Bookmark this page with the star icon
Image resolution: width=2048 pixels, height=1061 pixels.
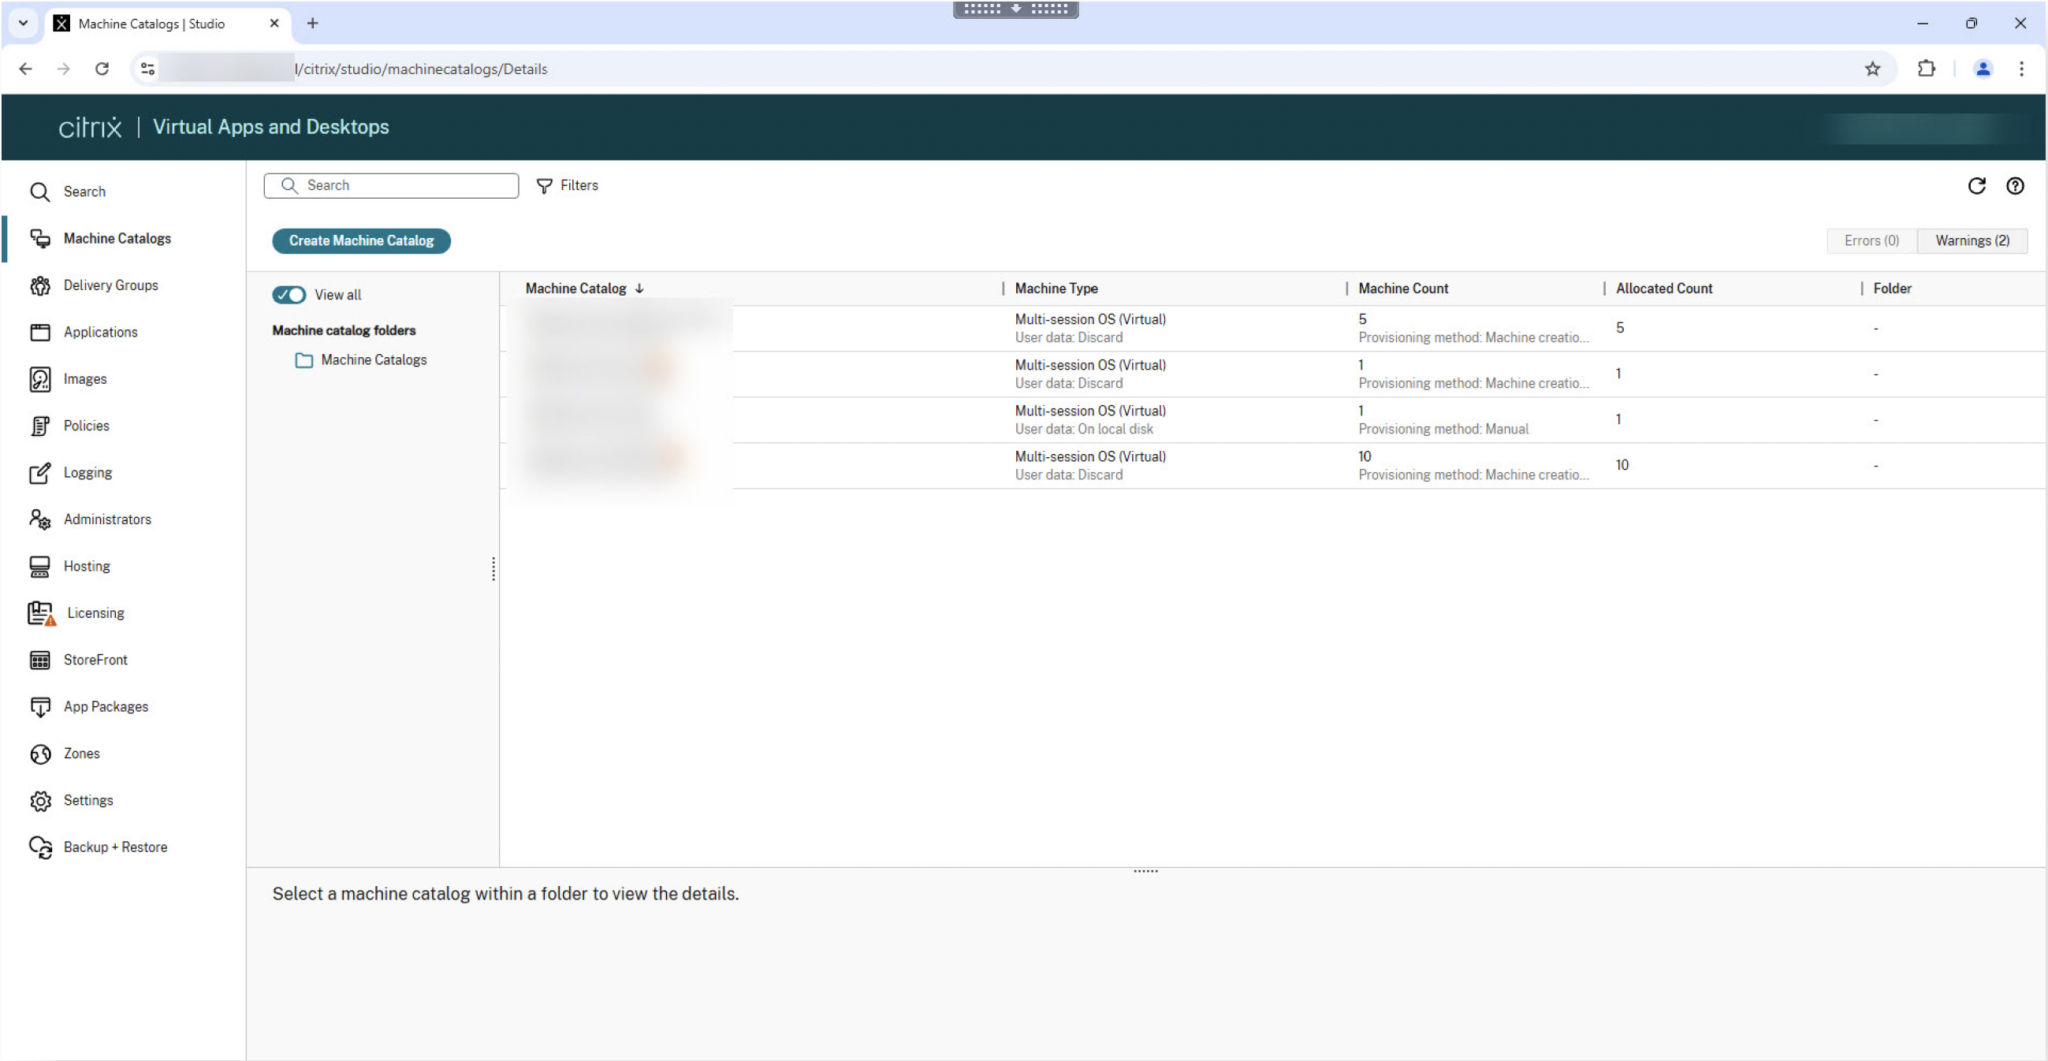[1874, 68]
